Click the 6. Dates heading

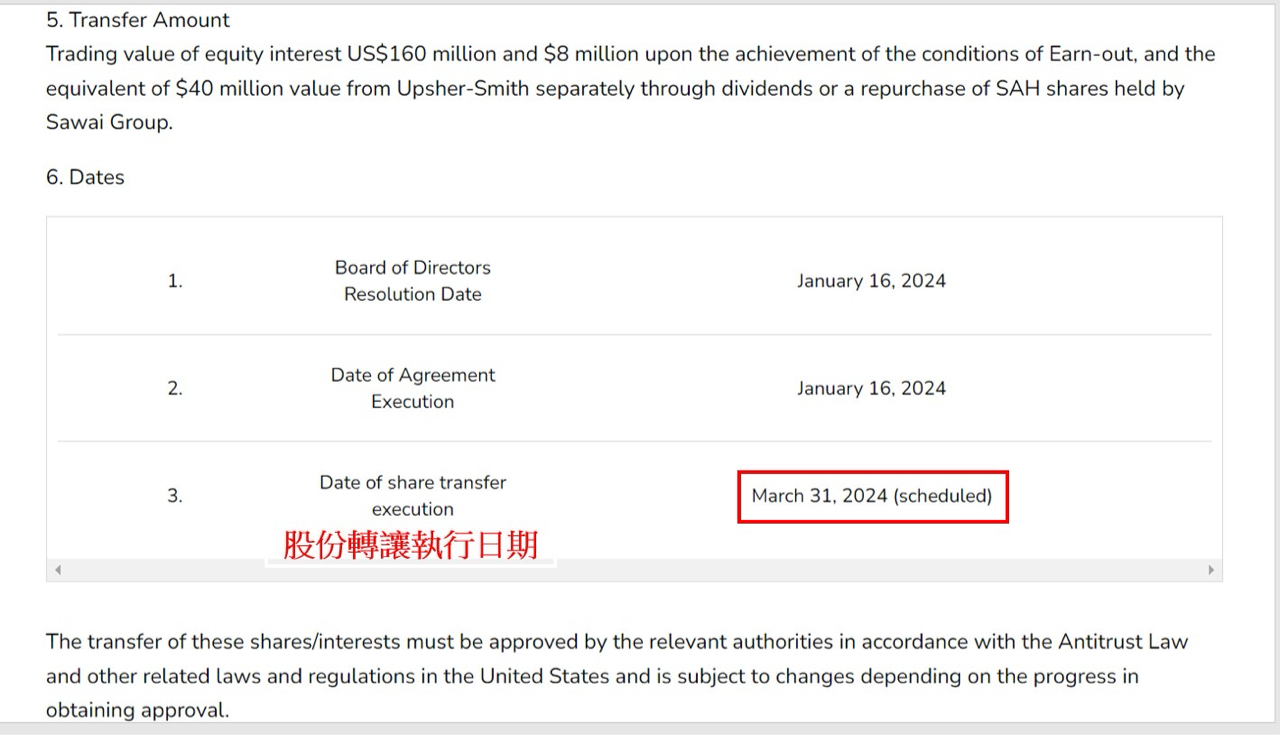click(85, 177)
